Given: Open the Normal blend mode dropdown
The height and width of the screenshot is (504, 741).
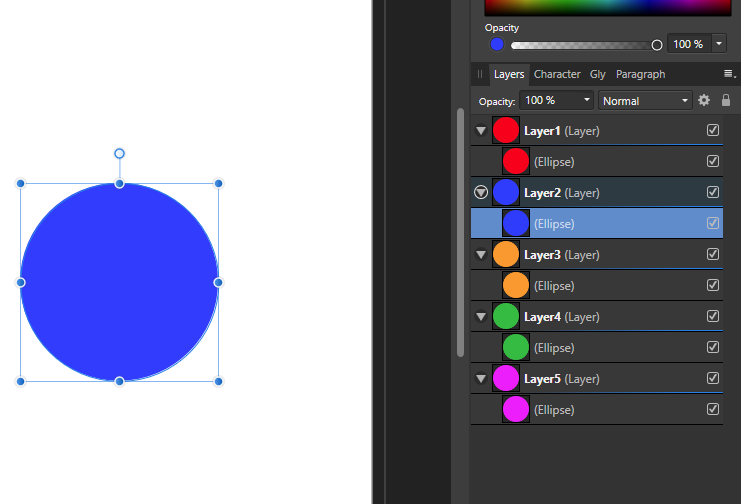Looking at the screenshot, I should click(645, 101).
